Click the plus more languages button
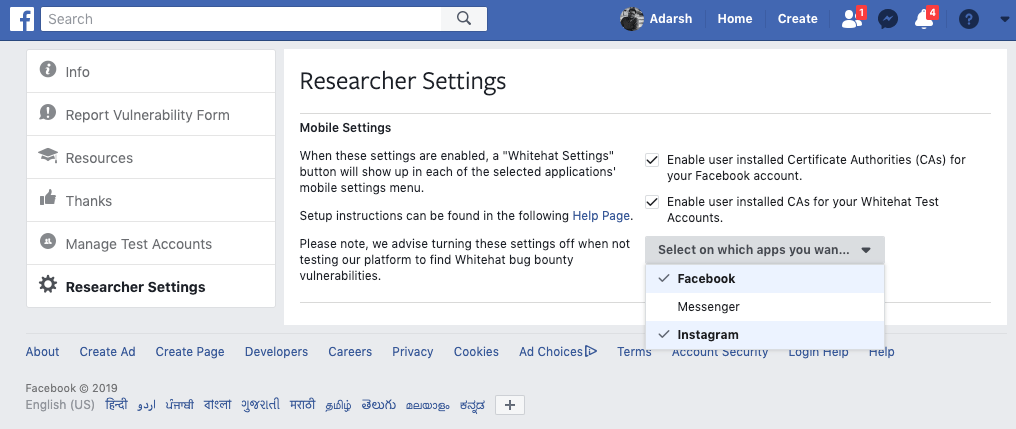Image resolution: width=1016 pixels, height=429 pixels. pyautogui.click(x=510, y=405)
